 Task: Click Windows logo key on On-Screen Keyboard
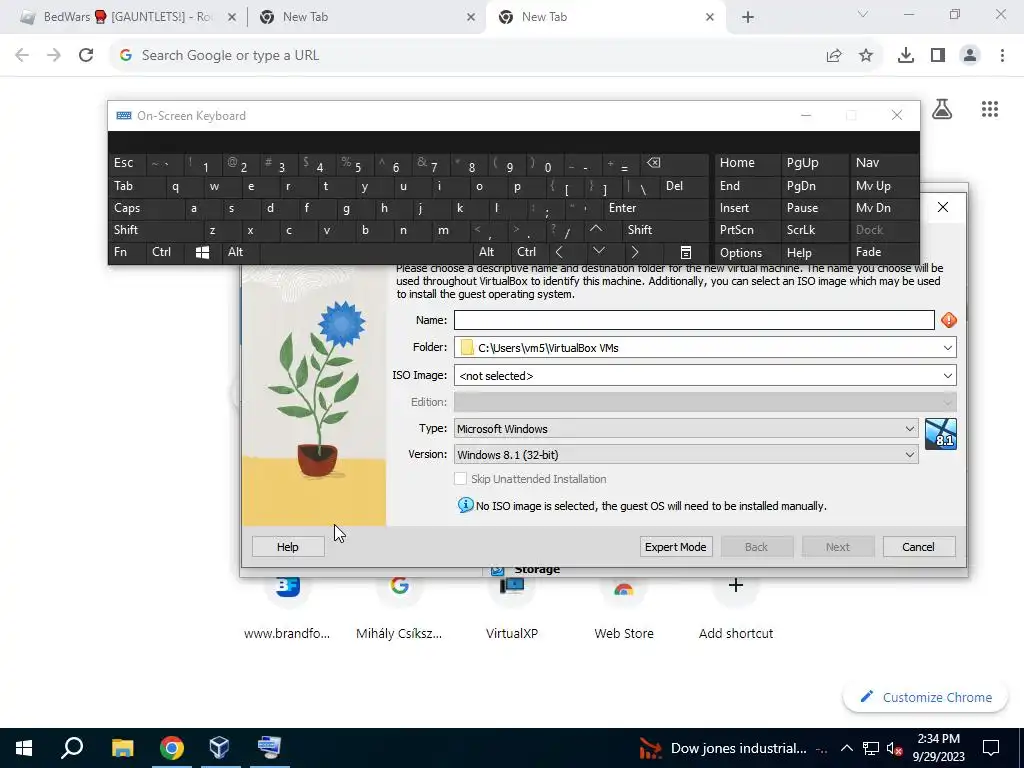tap(203, 252)
